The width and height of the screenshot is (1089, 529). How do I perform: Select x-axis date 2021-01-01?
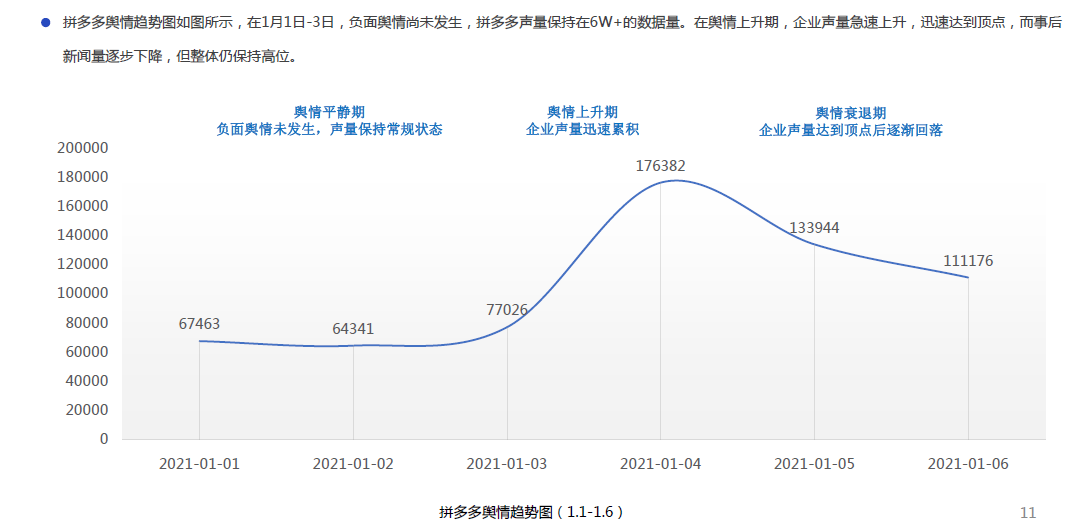[x=199, y=464]
